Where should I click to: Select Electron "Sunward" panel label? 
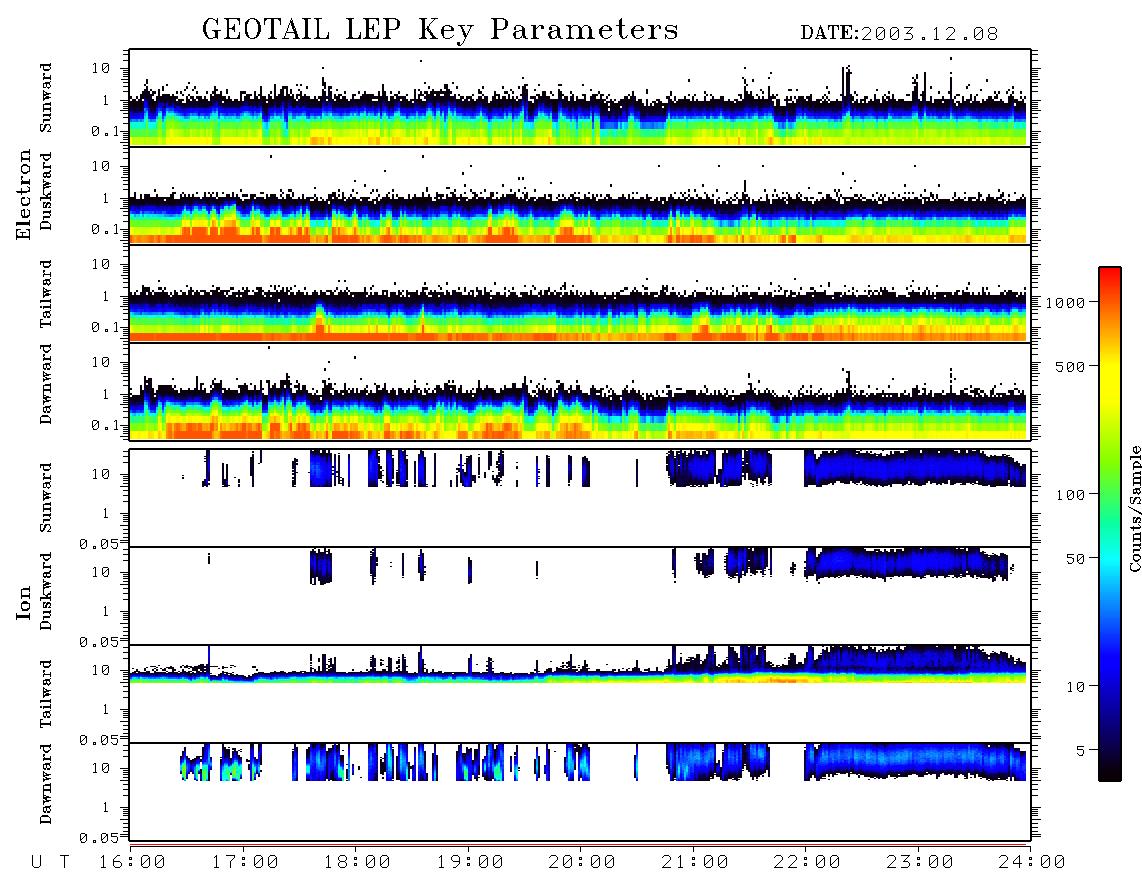pos(46,98)
